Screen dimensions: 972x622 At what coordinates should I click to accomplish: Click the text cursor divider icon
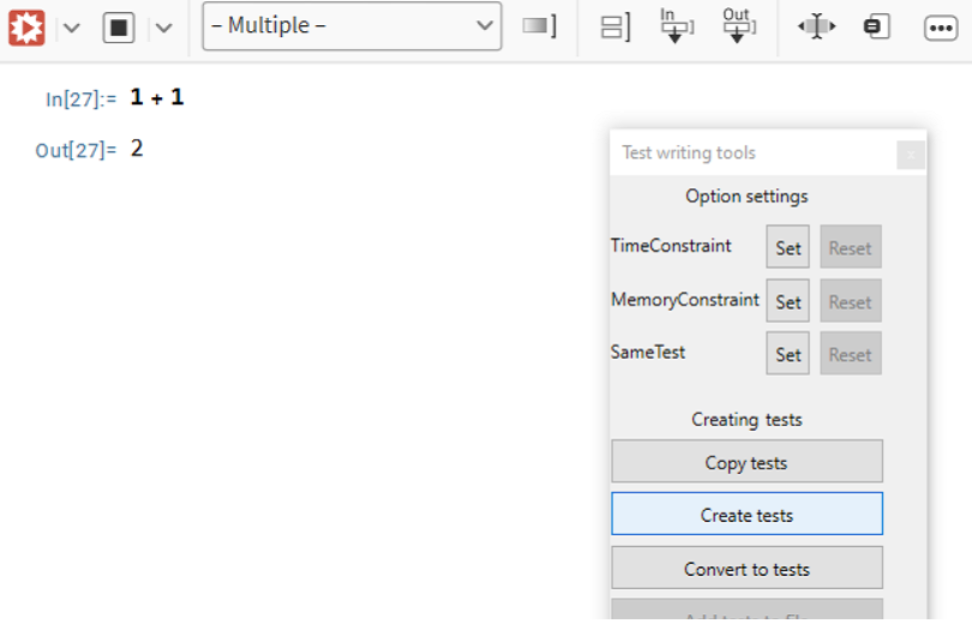coord(816,27)
